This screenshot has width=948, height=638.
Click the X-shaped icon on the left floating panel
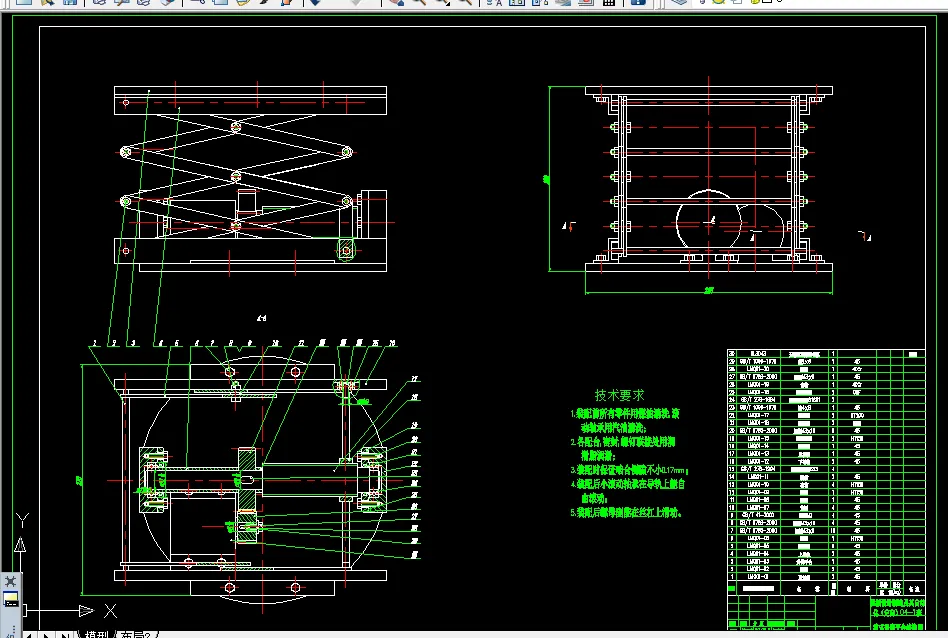pos(11,582)
